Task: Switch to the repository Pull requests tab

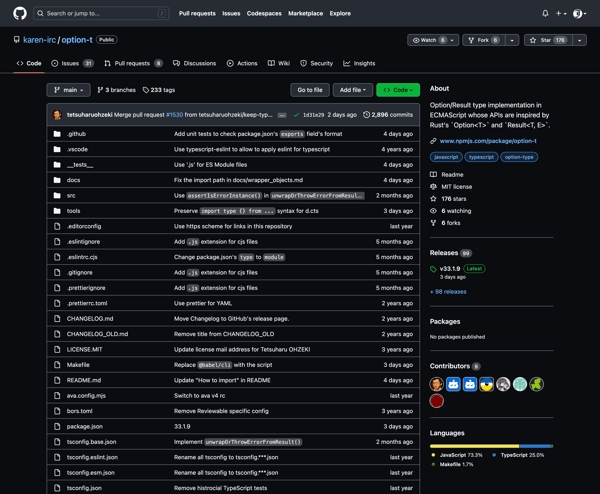Action: 133,63
